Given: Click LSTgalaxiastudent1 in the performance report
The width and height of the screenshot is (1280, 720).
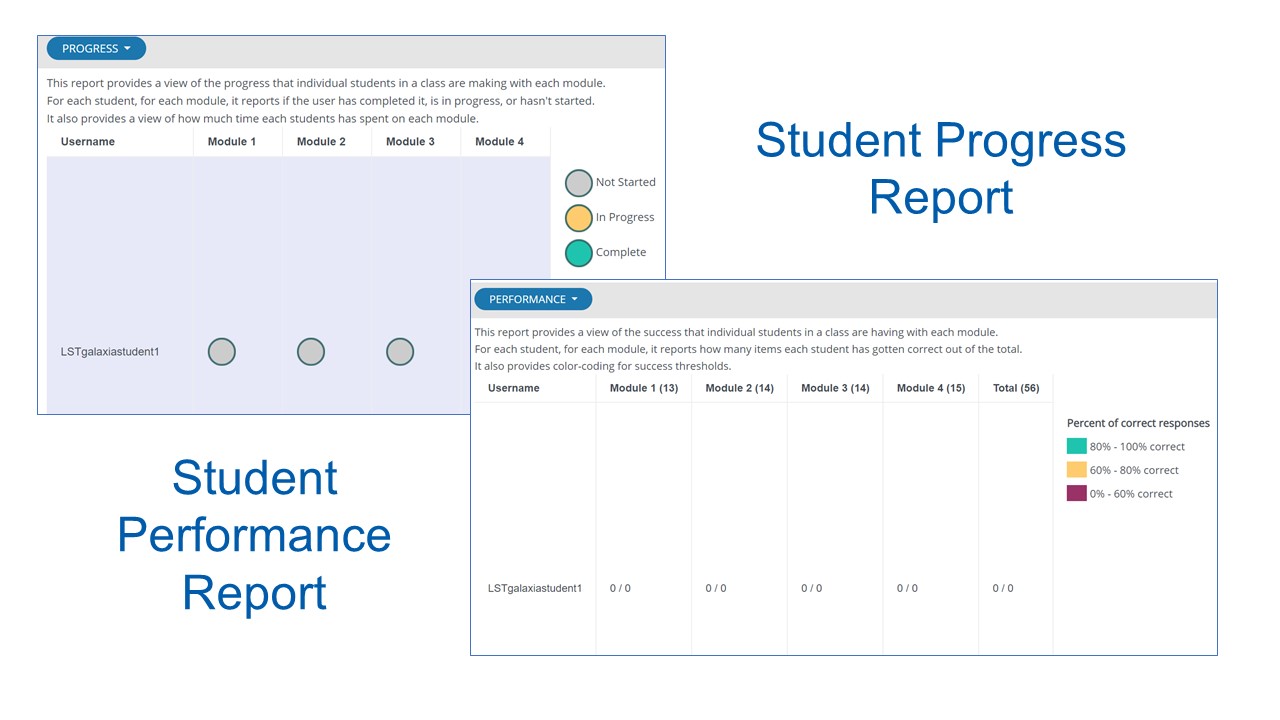Looking at the screenshot, I should (x=535, y=588).
